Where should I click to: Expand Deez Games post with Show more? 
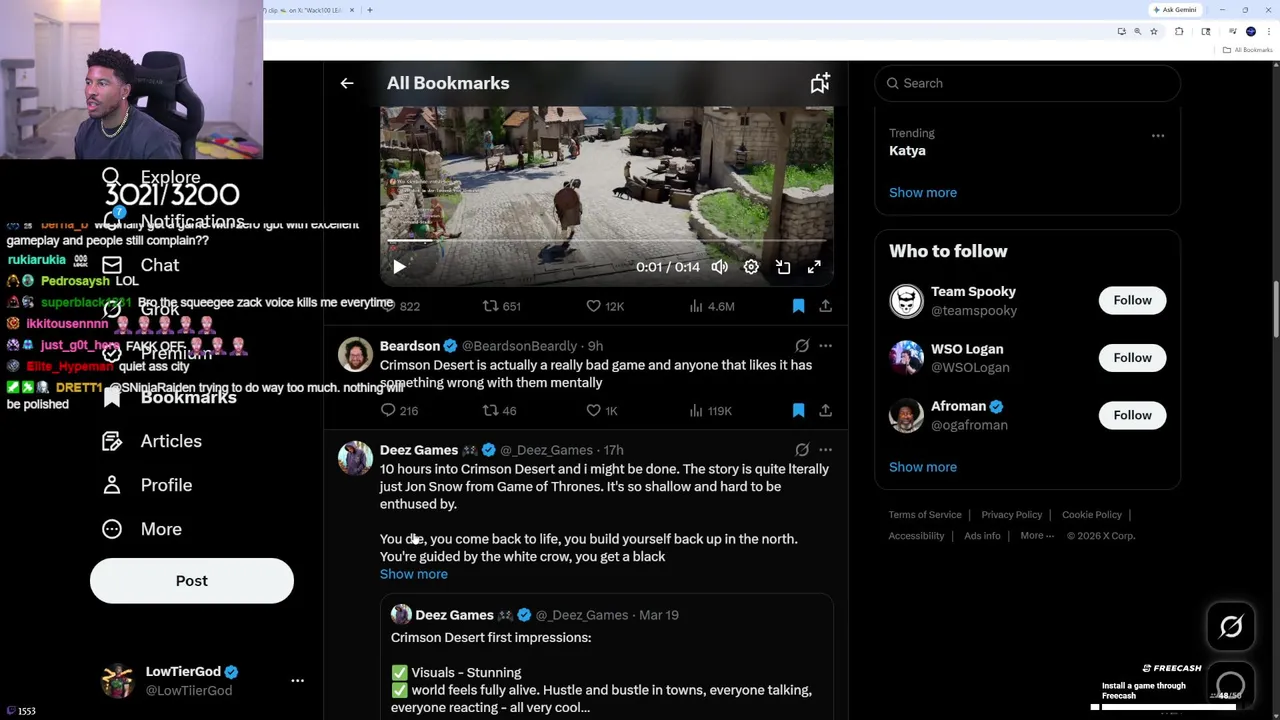click(x=414, y=574)
